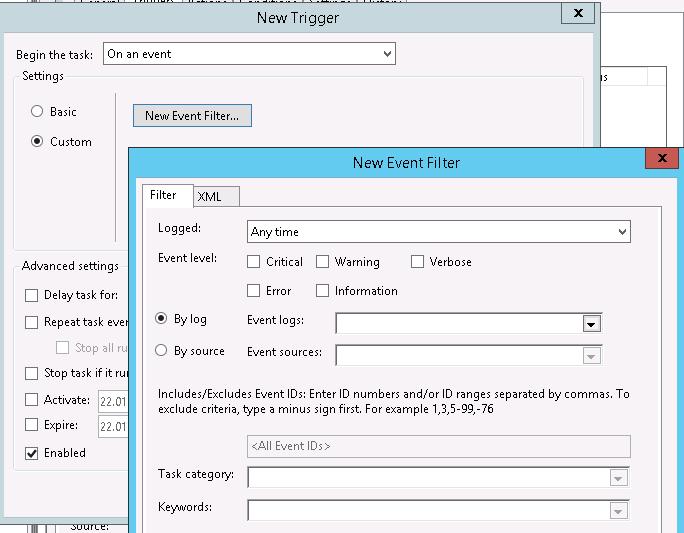Check the Critical event level box
This screenshot has height=533, width=684.
tap(253, 262)
